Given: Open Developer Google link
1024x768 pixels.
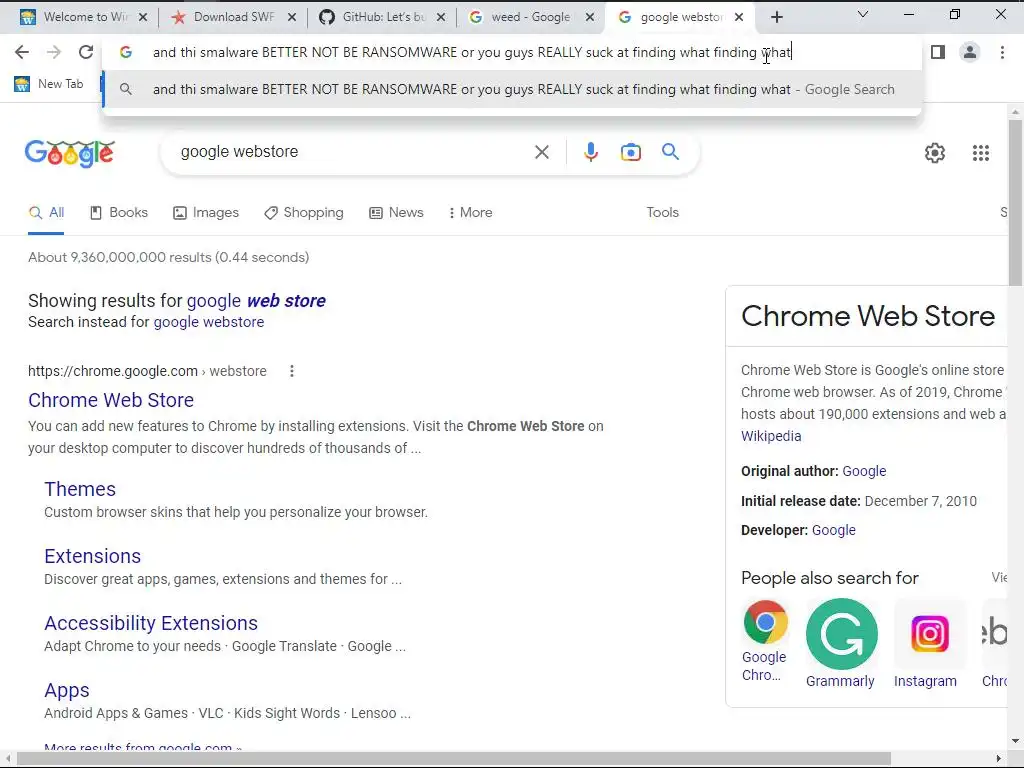Looking at the screenshot, I should [x=833, y=530].
